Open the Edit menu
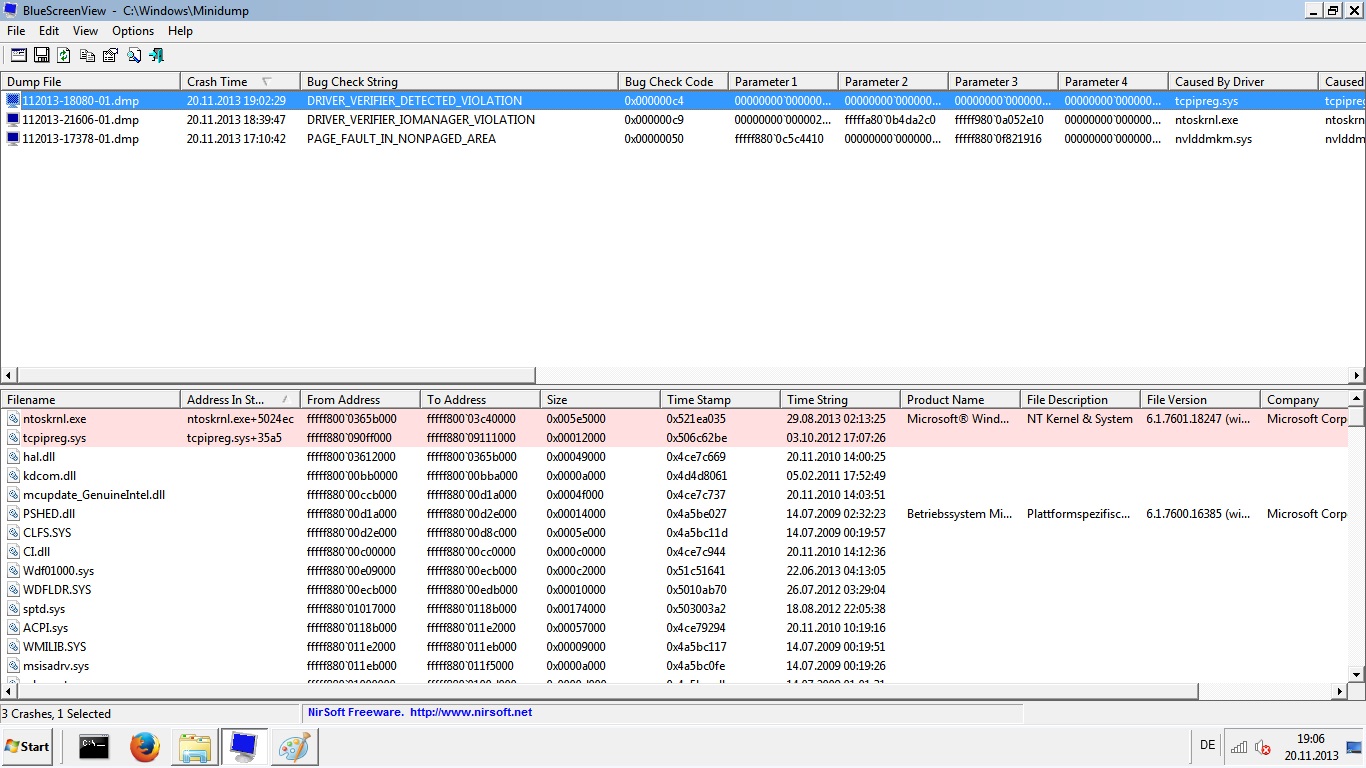The width and height of the screenshot is (1366, 768). click(49, 31)
